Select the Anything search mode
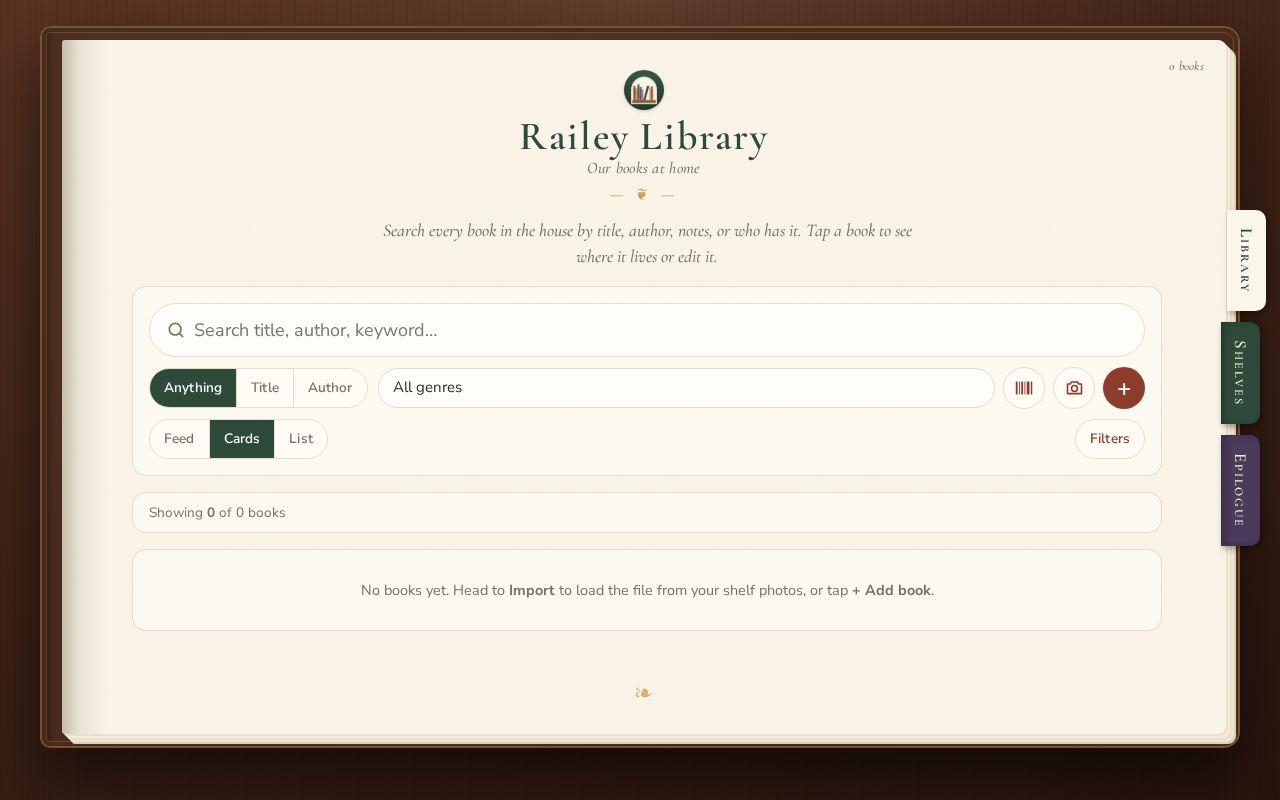1280x800 pixels. [193, 388]
